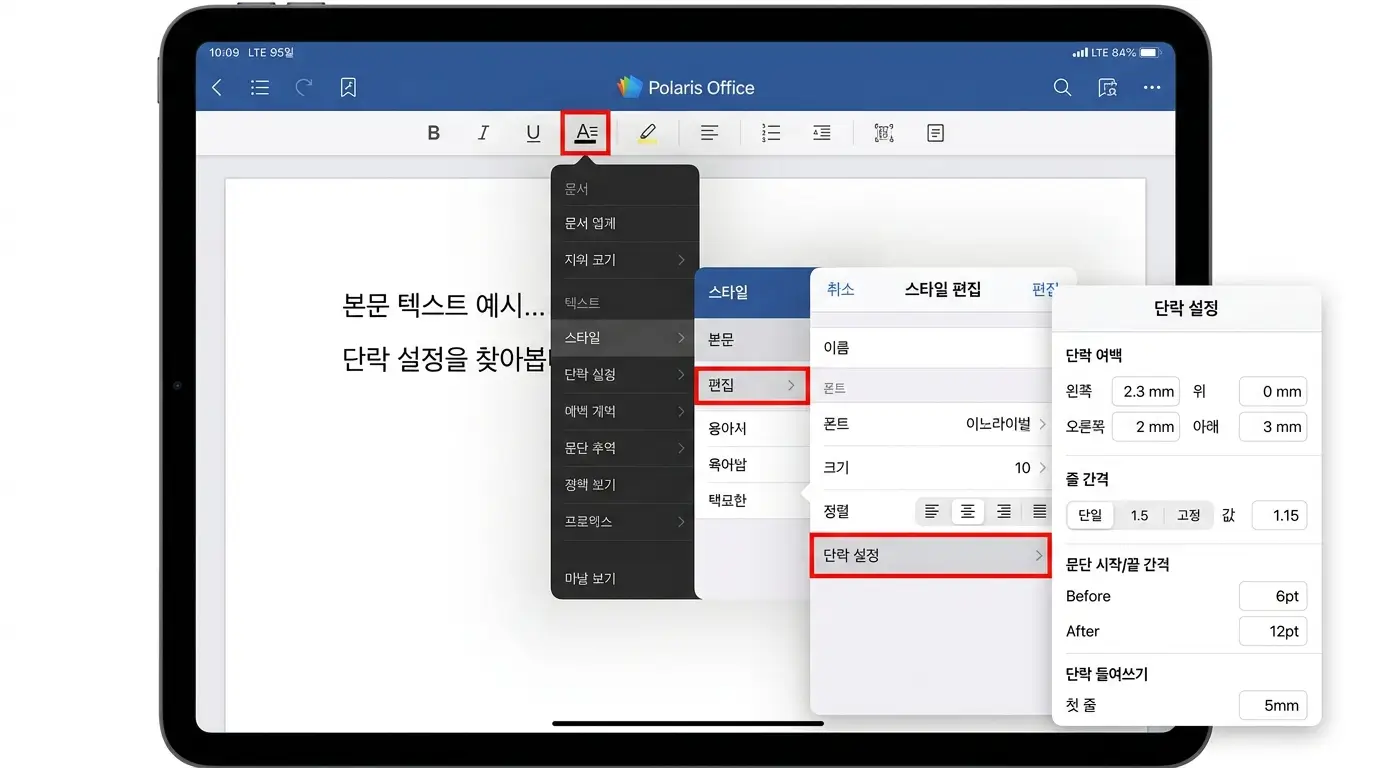The width and height of the screenshot is (1376, 768).
Task: Choose the 용아서 style
Action: pyautogui.click(x=752, y=428)
